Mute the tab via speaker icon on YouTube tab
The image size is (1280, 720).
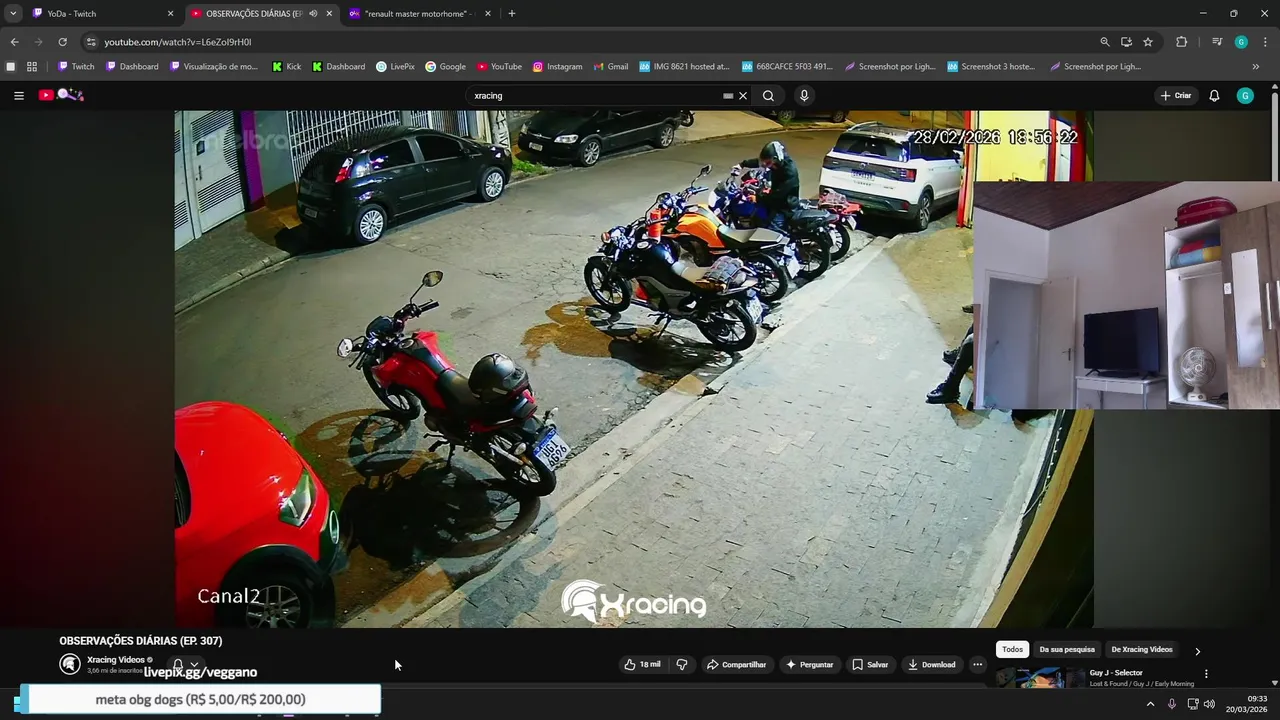point(313,14)
